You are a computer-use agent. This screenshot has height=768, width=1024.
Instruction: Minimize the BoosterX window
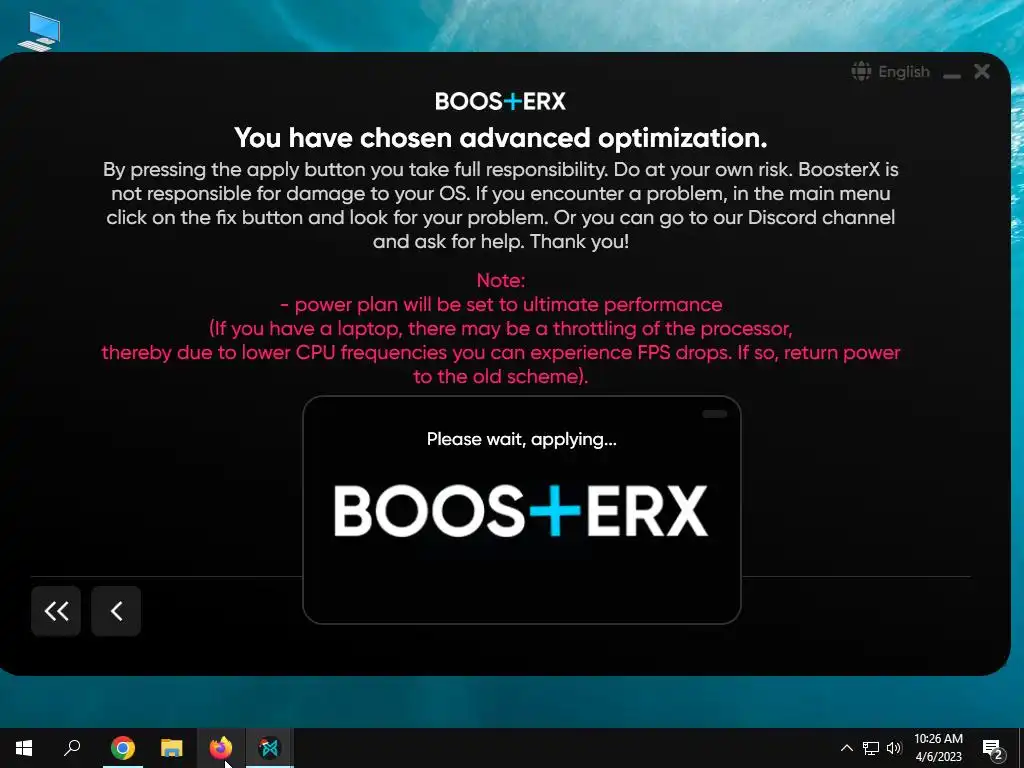tap(952, 76)
